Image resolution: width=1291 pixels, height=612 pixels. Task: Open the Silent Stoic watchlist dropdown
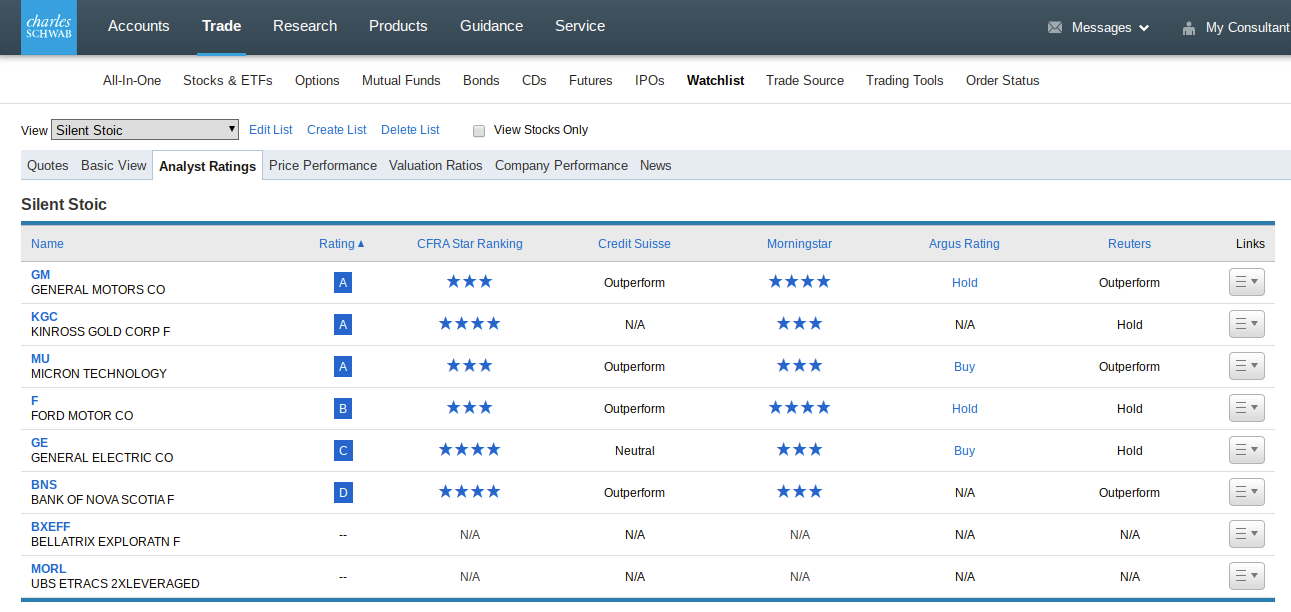145,130
